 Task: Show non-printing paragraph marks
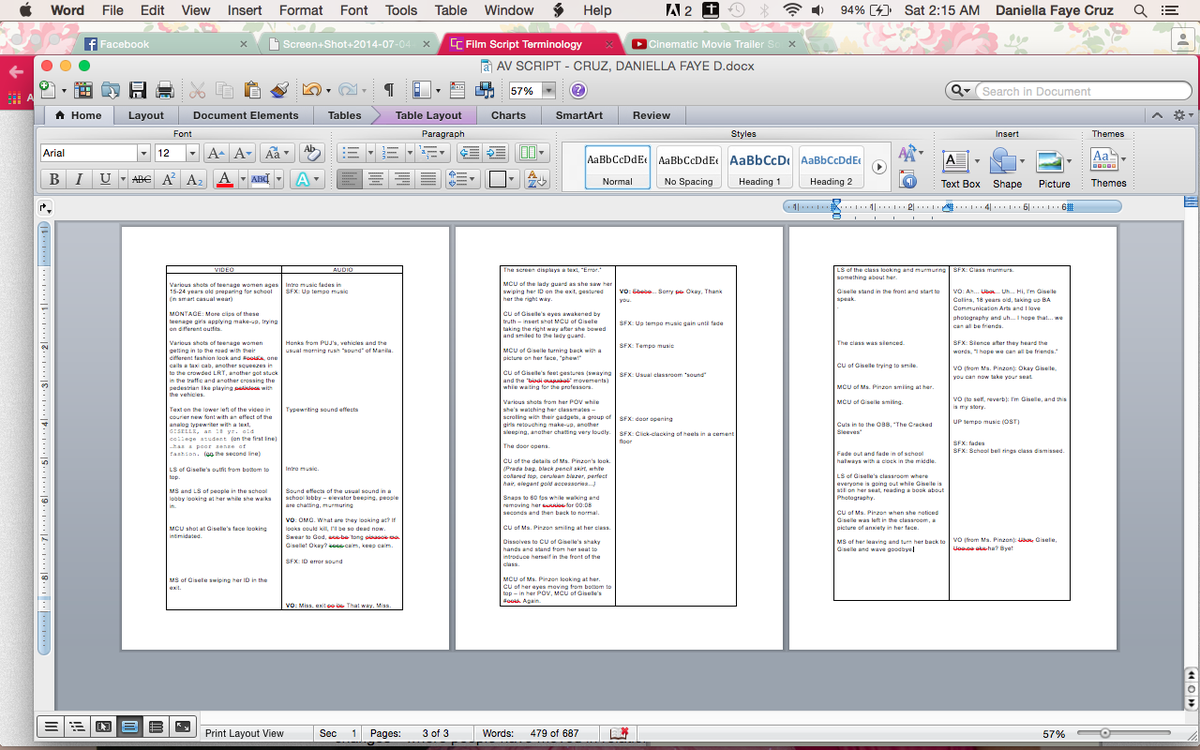pos(387,90)
